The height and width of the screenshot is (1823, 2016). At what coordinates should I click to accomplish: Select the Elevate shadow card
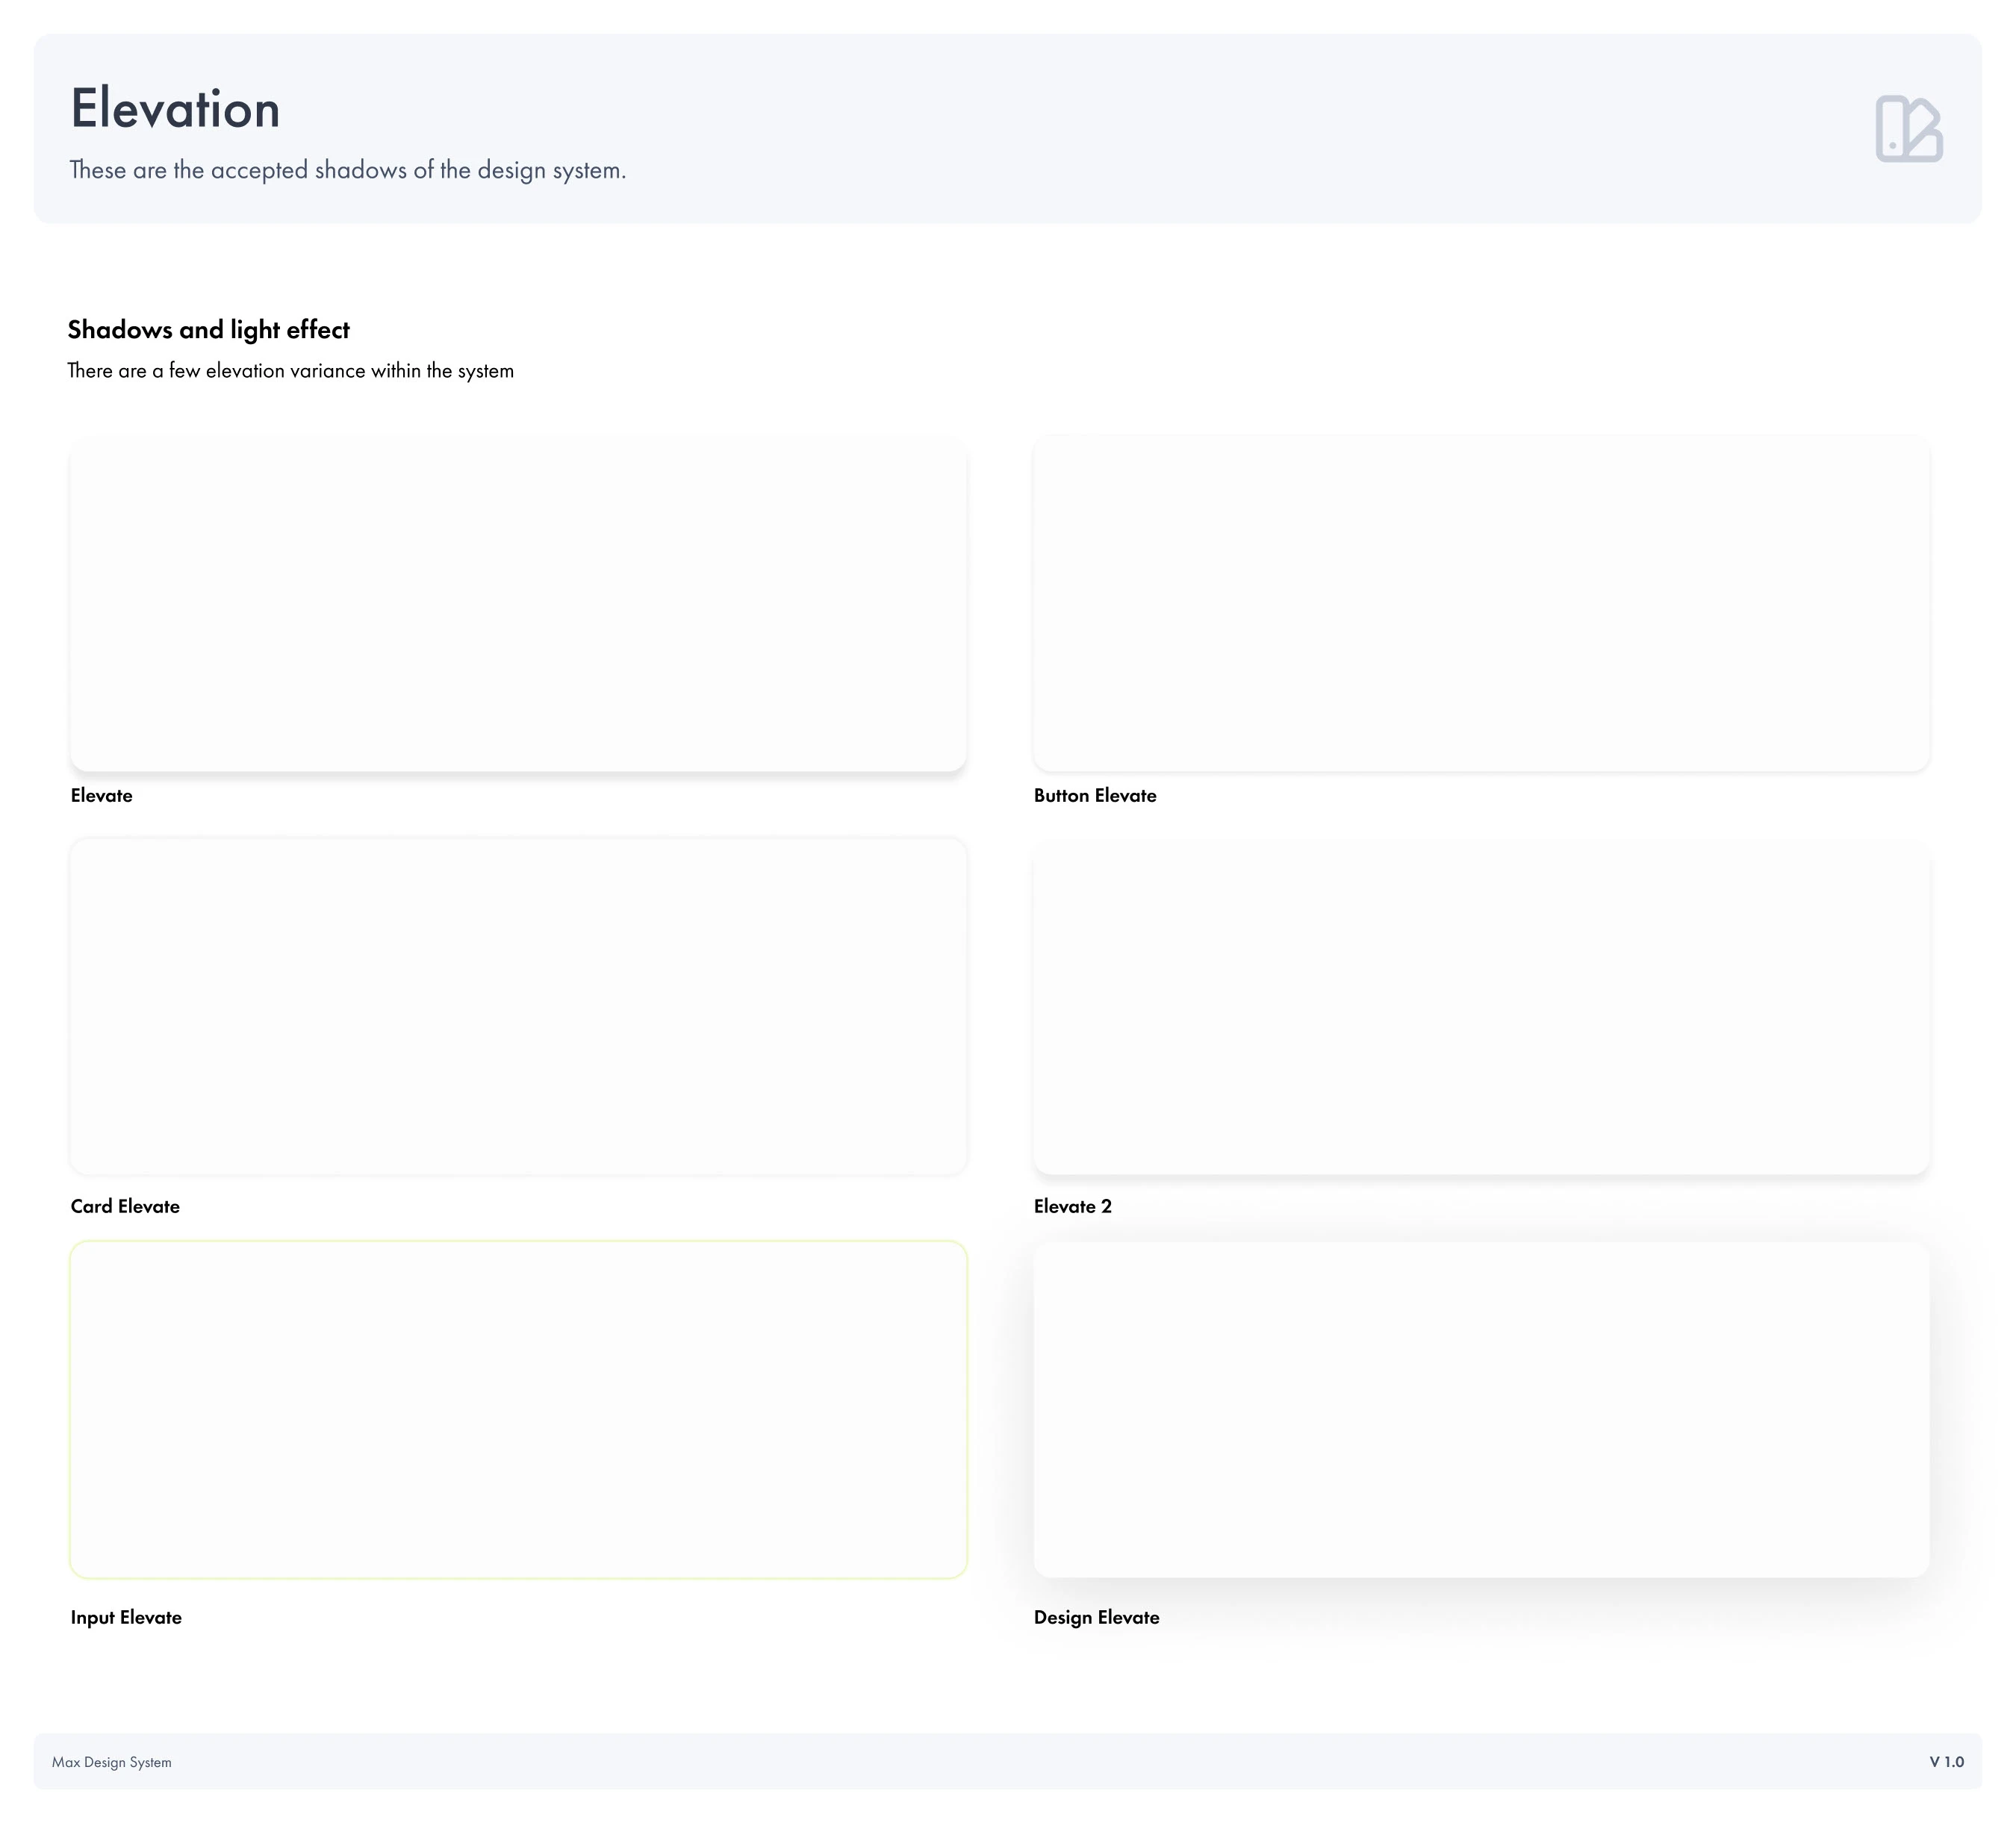pyautogui.click(x=518, y=605)
